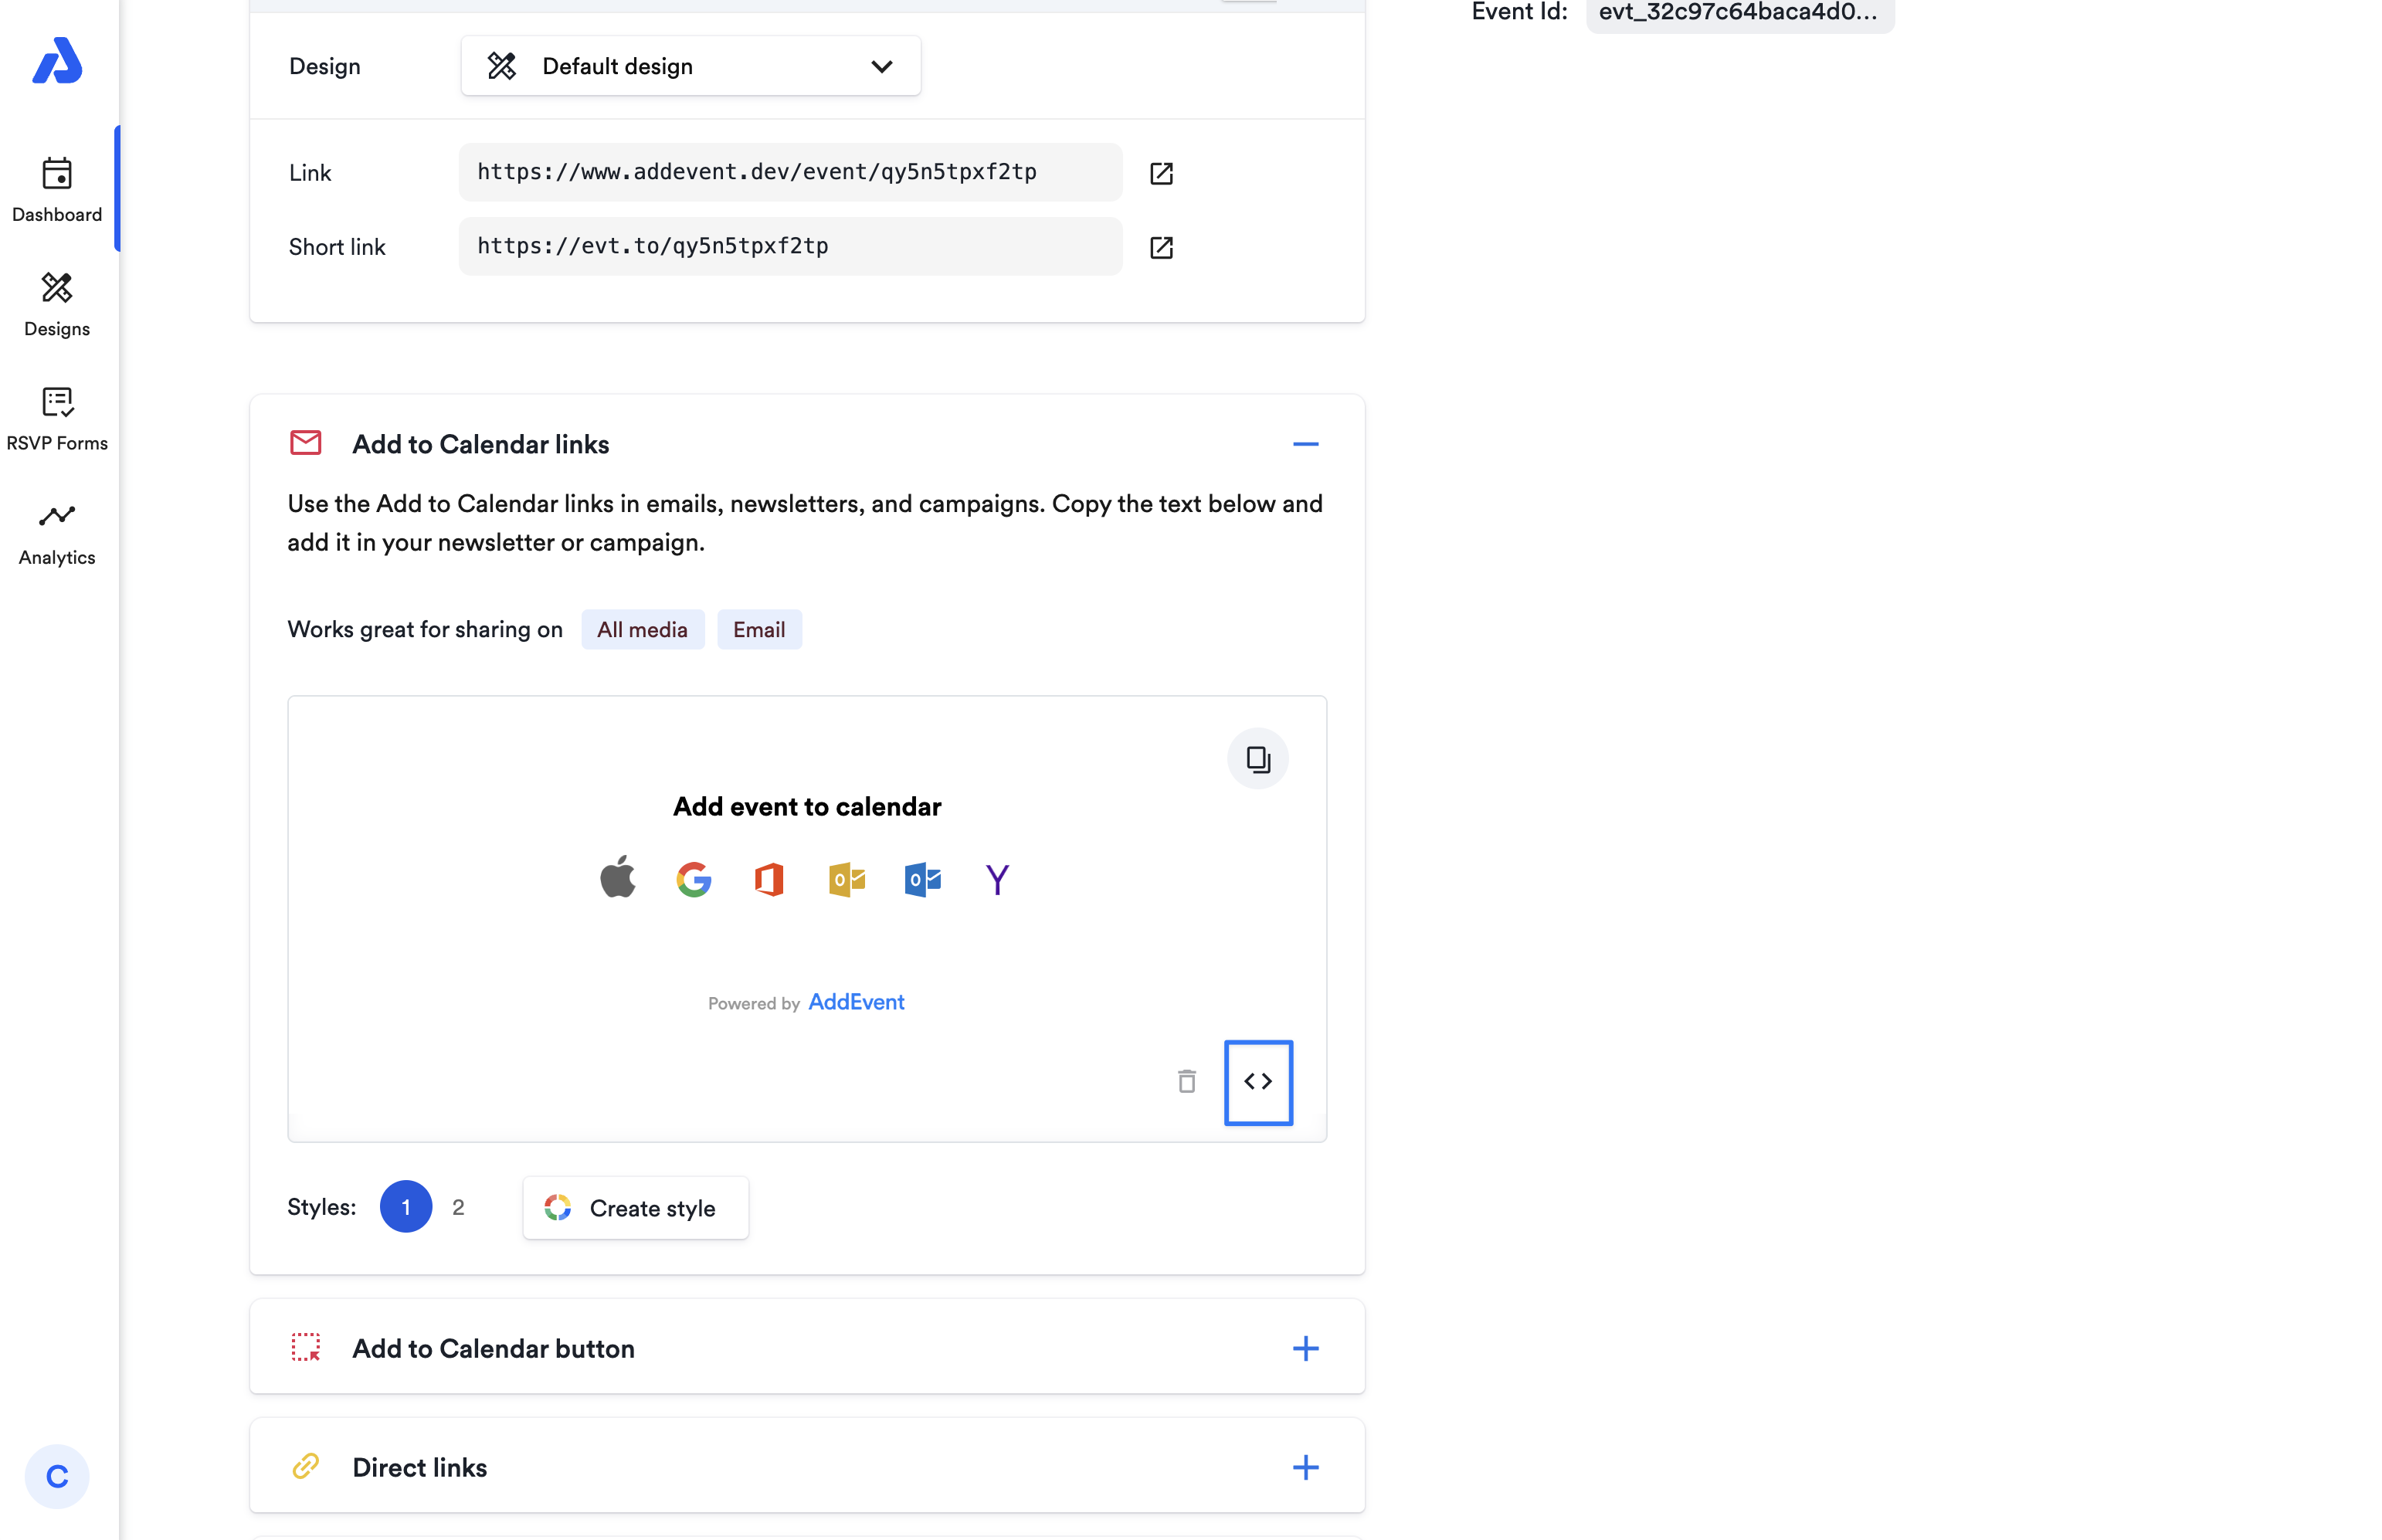Click the Create style button
The image size is (2382, 1540).
635,1208
